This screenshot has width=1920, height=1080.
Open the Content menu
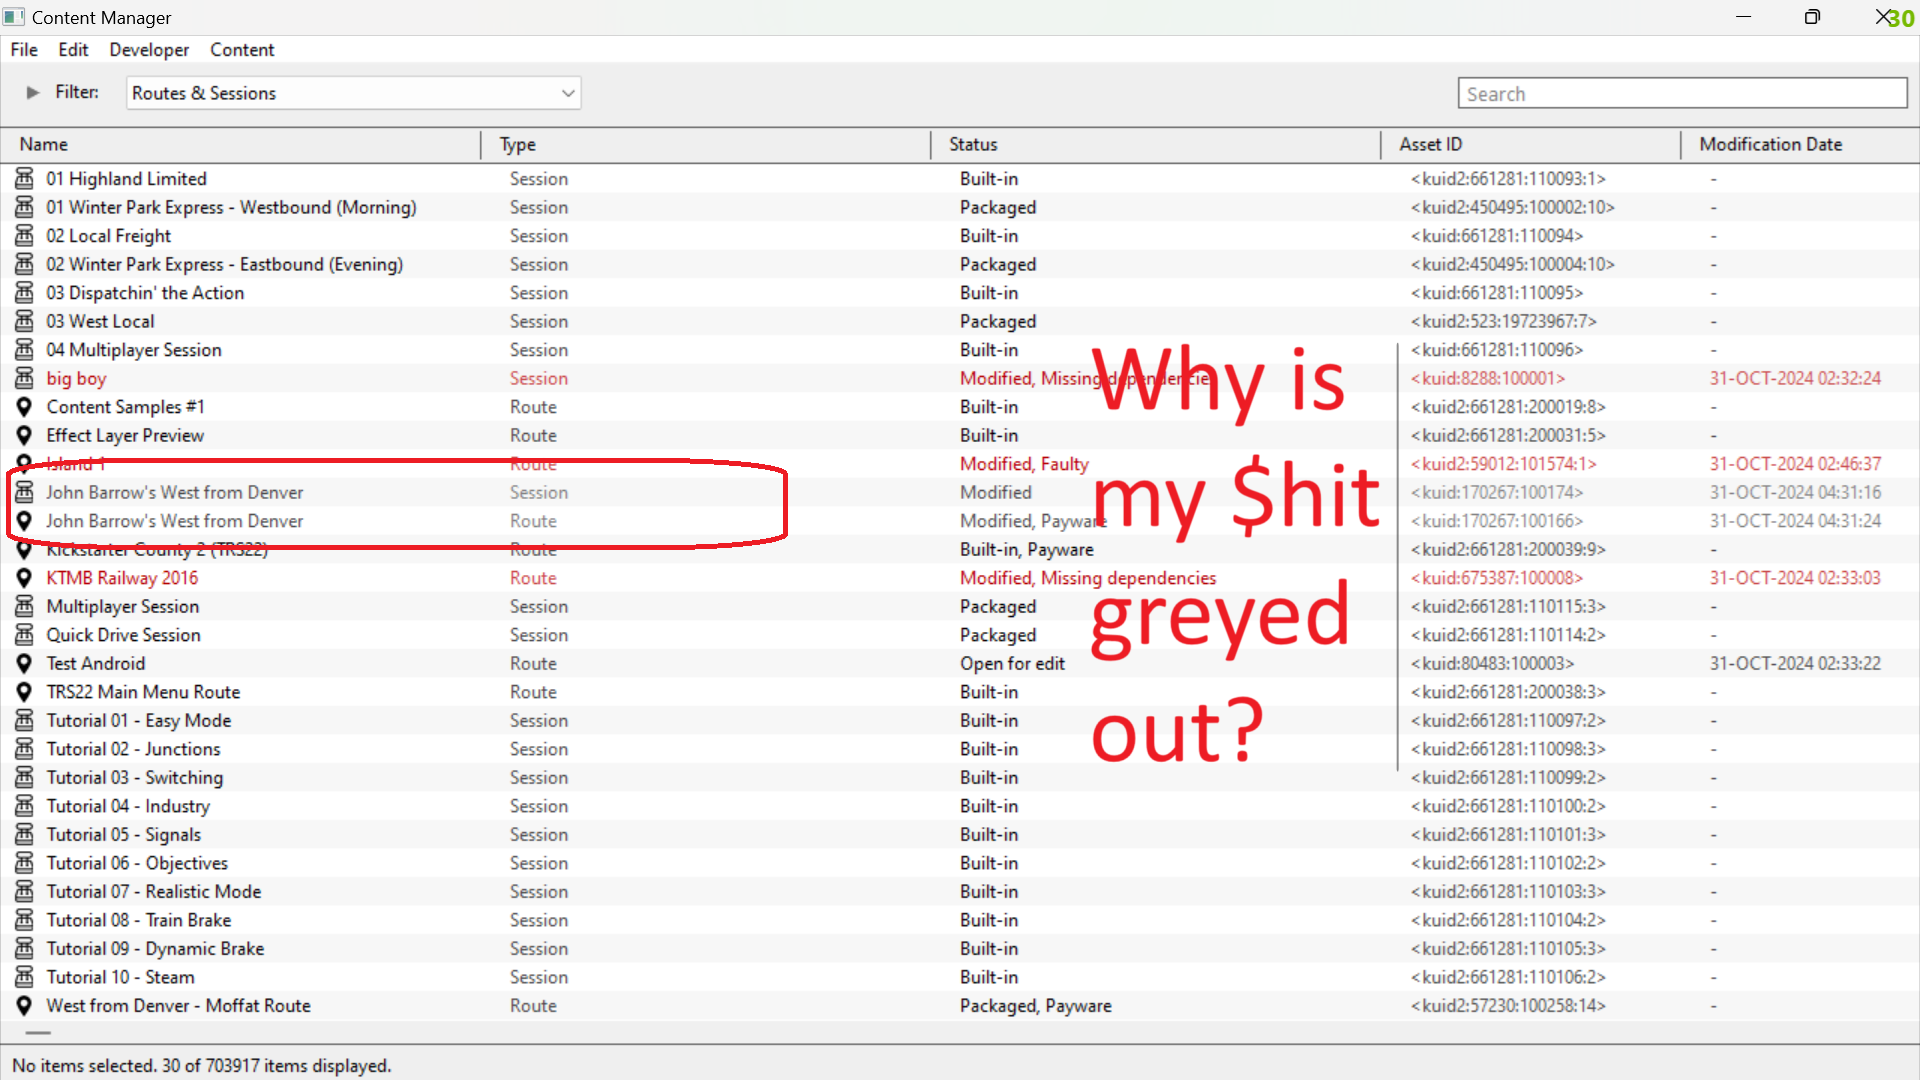(x=242, y=50)
